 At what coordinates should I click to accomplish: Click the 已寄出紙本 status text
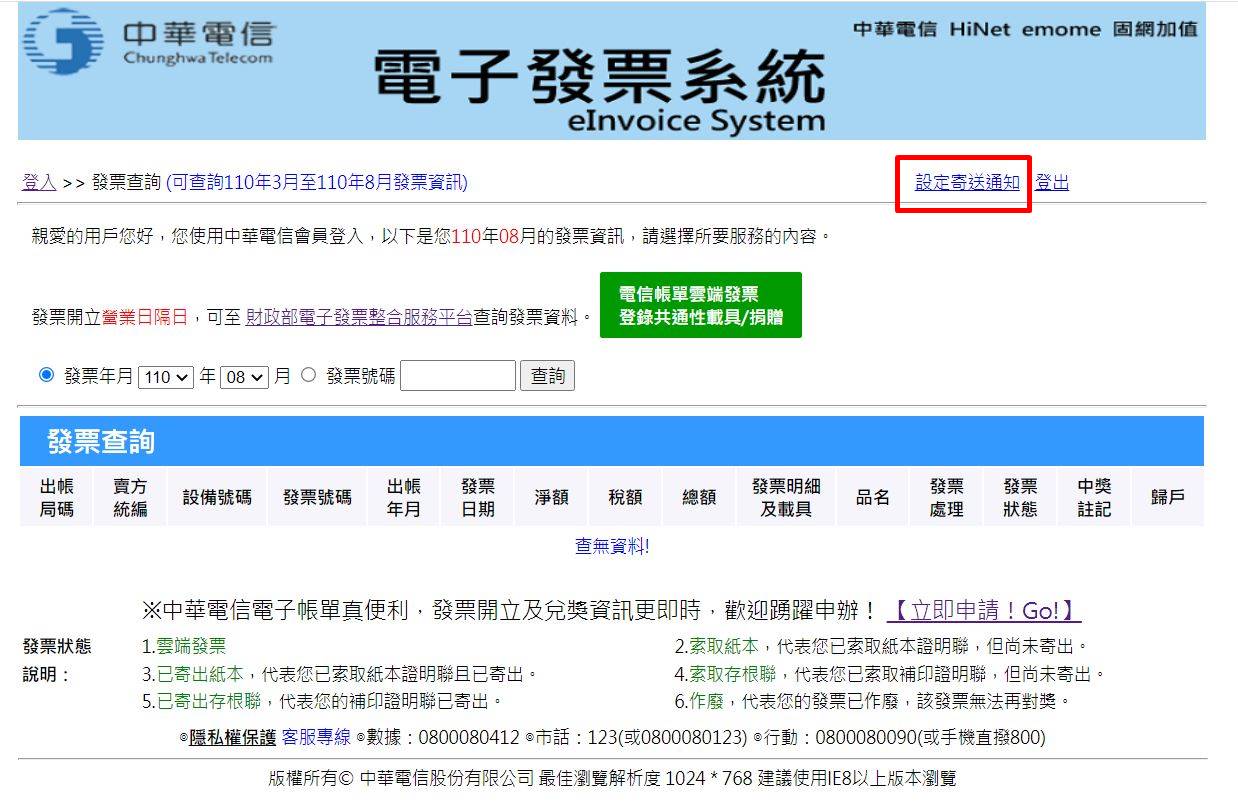coord(200,674)
